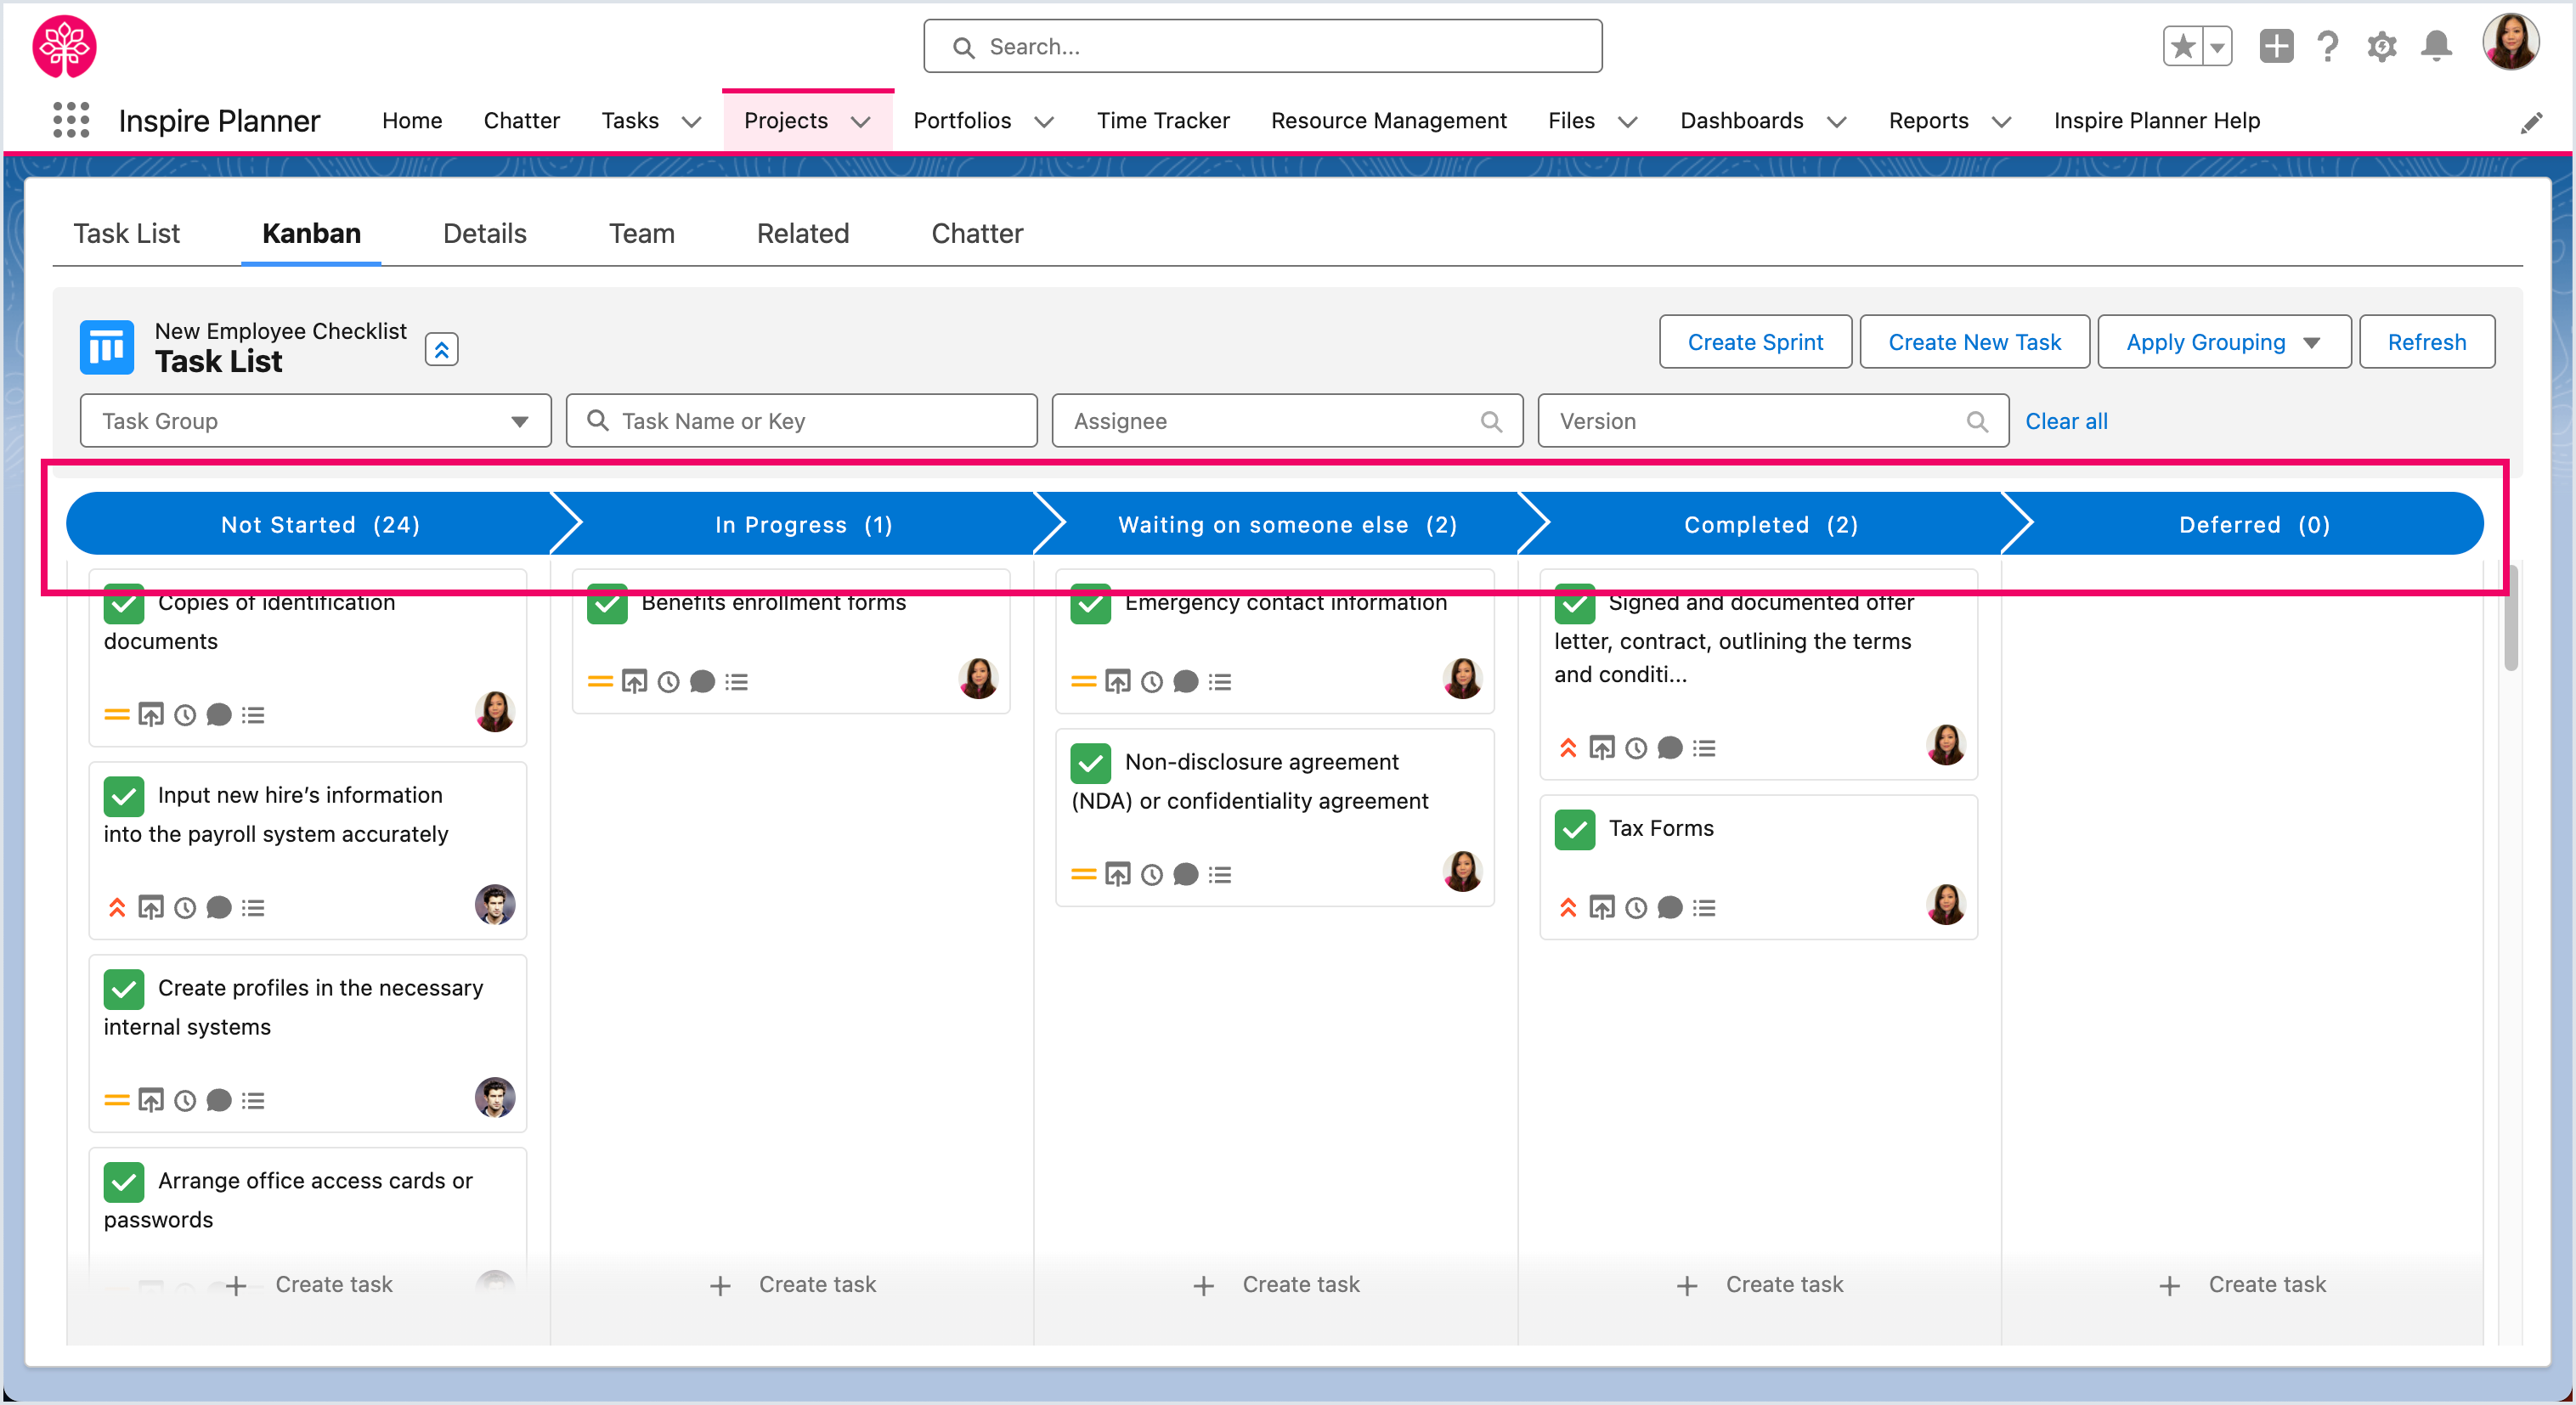Open the App Launcher grid icon
This screenshot has height=1405, width=2576.
(71, 120)
